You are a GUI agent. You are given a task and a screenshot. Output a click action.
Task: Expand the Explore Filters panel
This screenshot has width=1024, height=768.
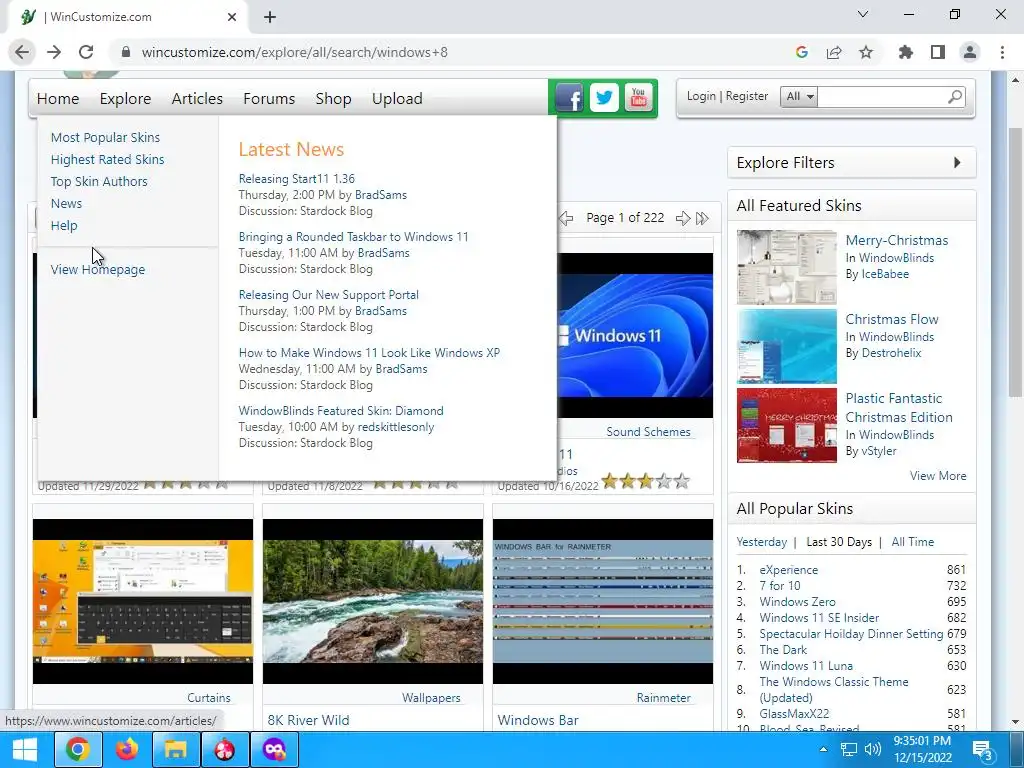852,163
